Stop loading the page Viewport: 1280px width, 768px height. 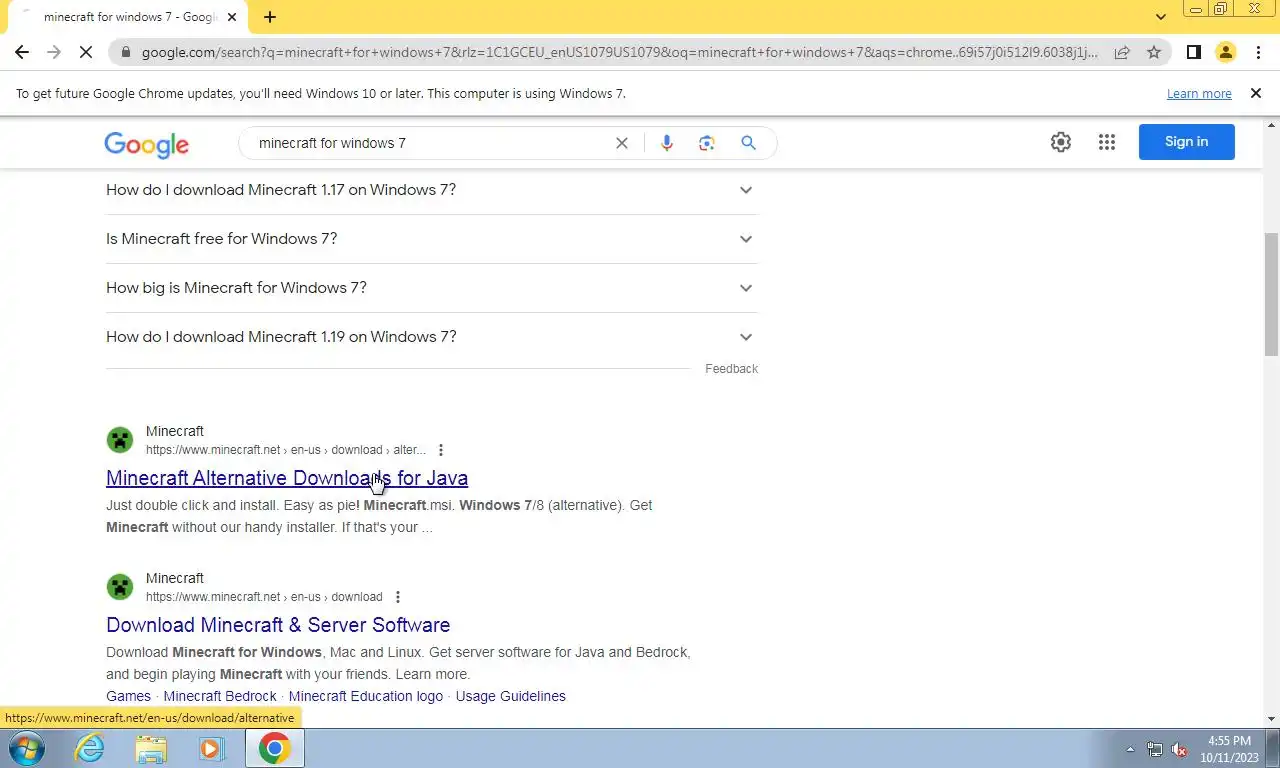click(86, 52)
